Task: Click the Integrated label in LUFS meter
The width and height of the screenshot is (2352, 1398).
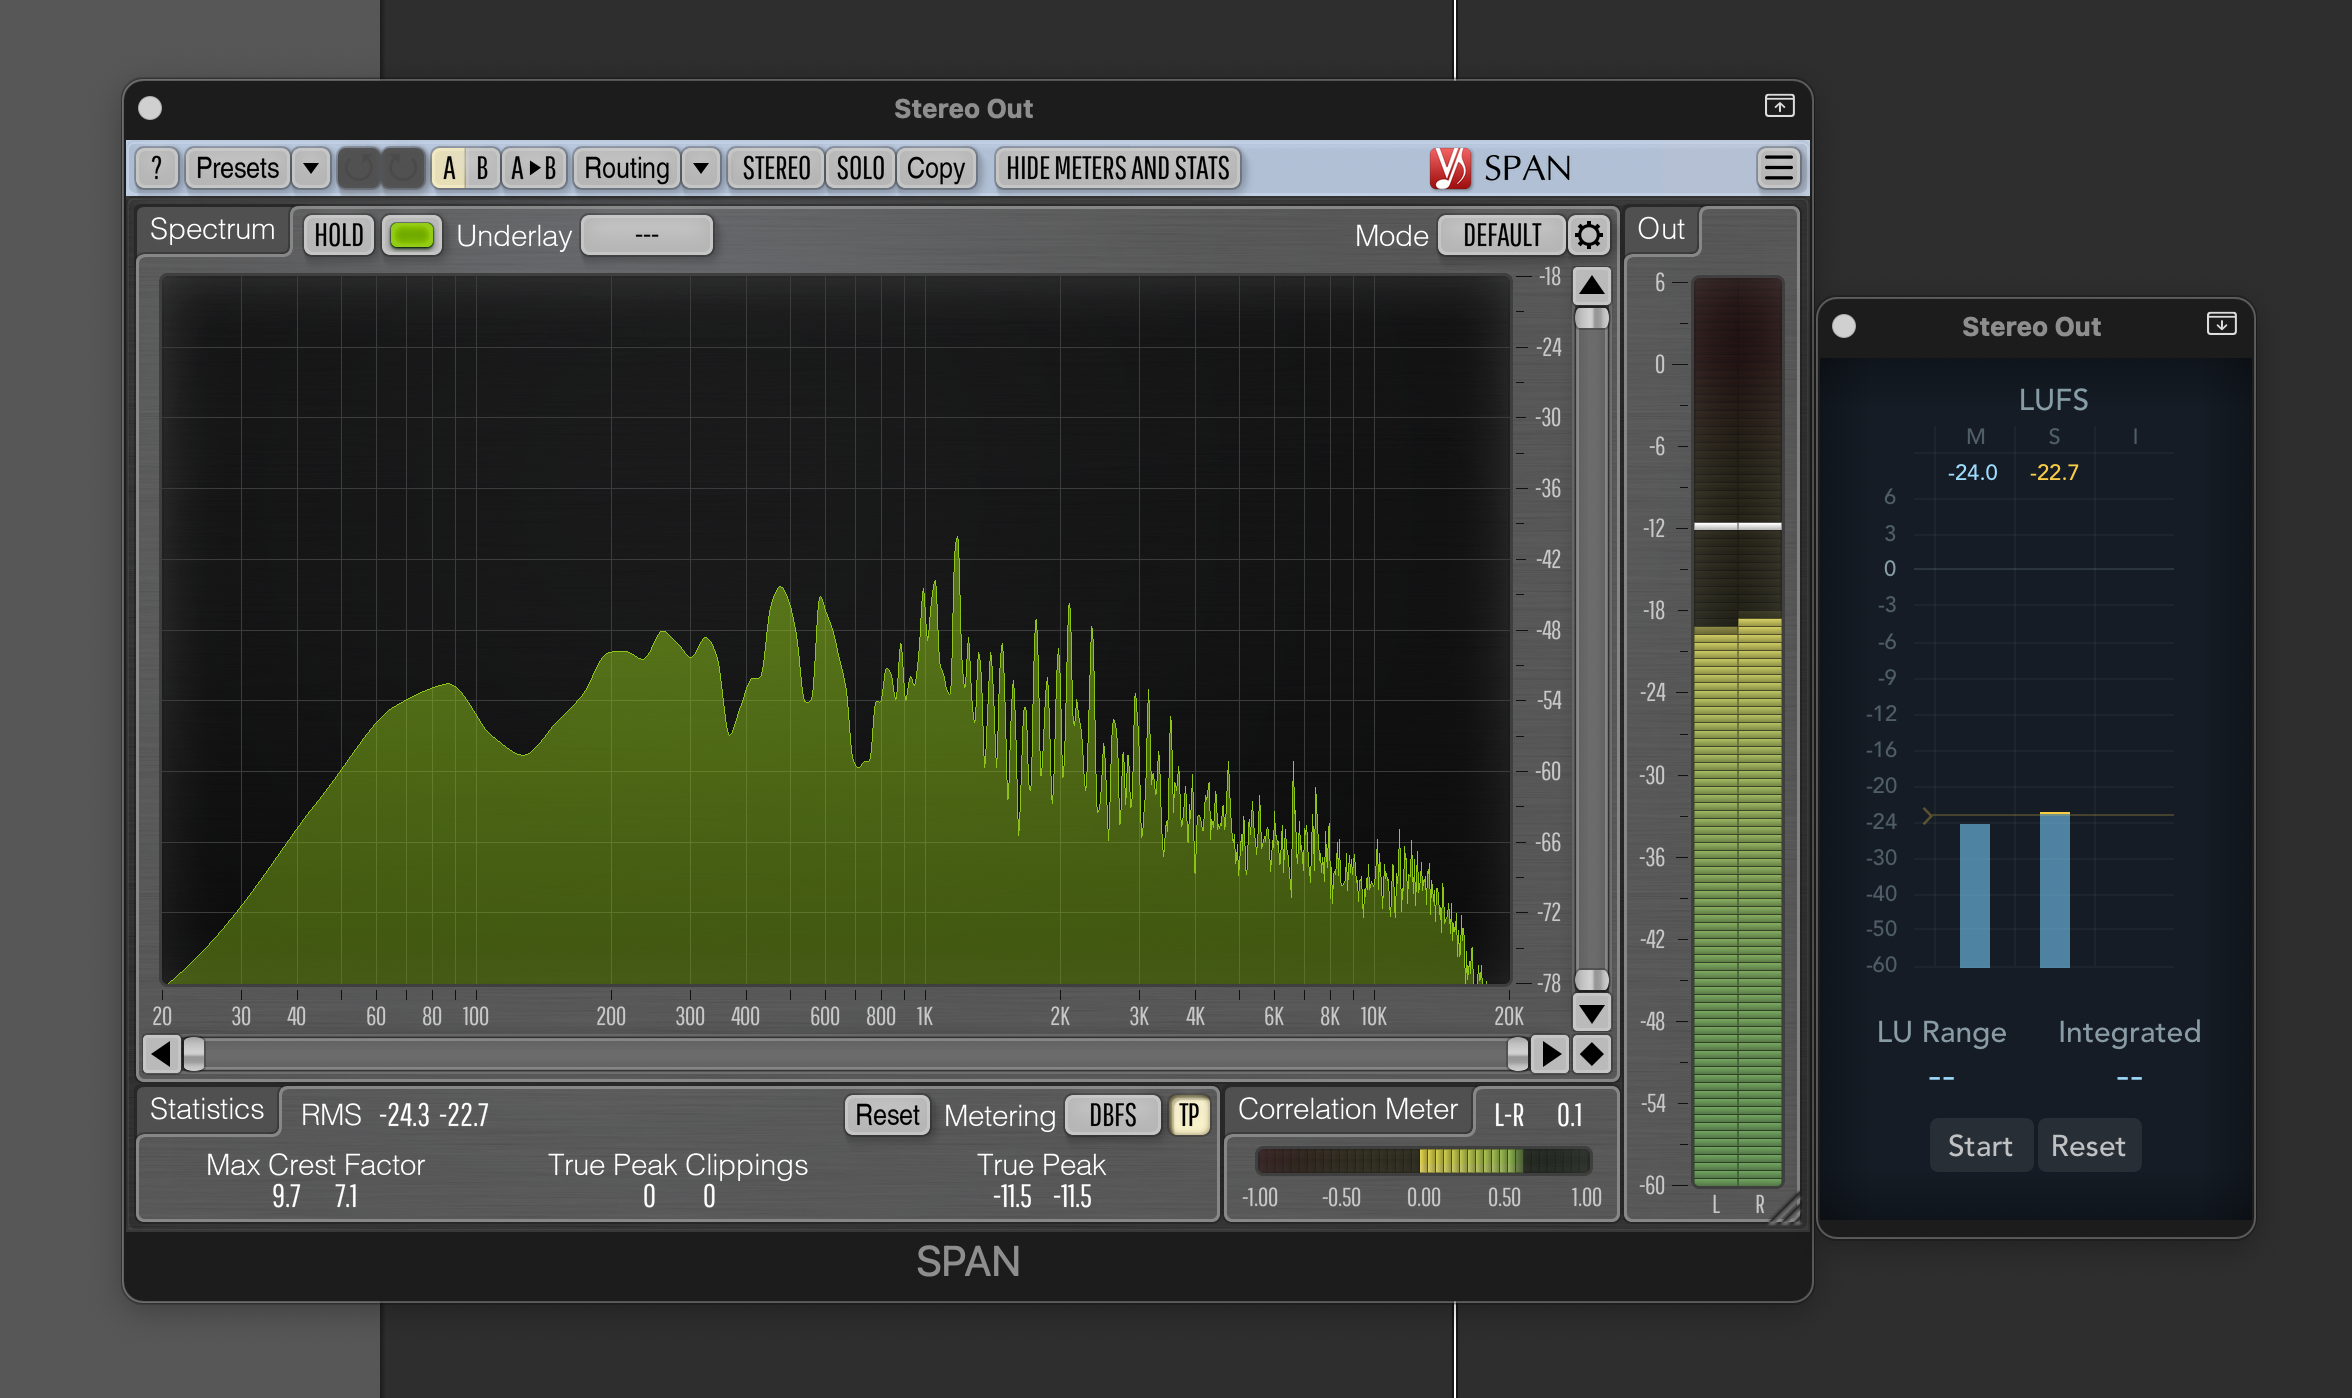Action: (2129, 1032)
